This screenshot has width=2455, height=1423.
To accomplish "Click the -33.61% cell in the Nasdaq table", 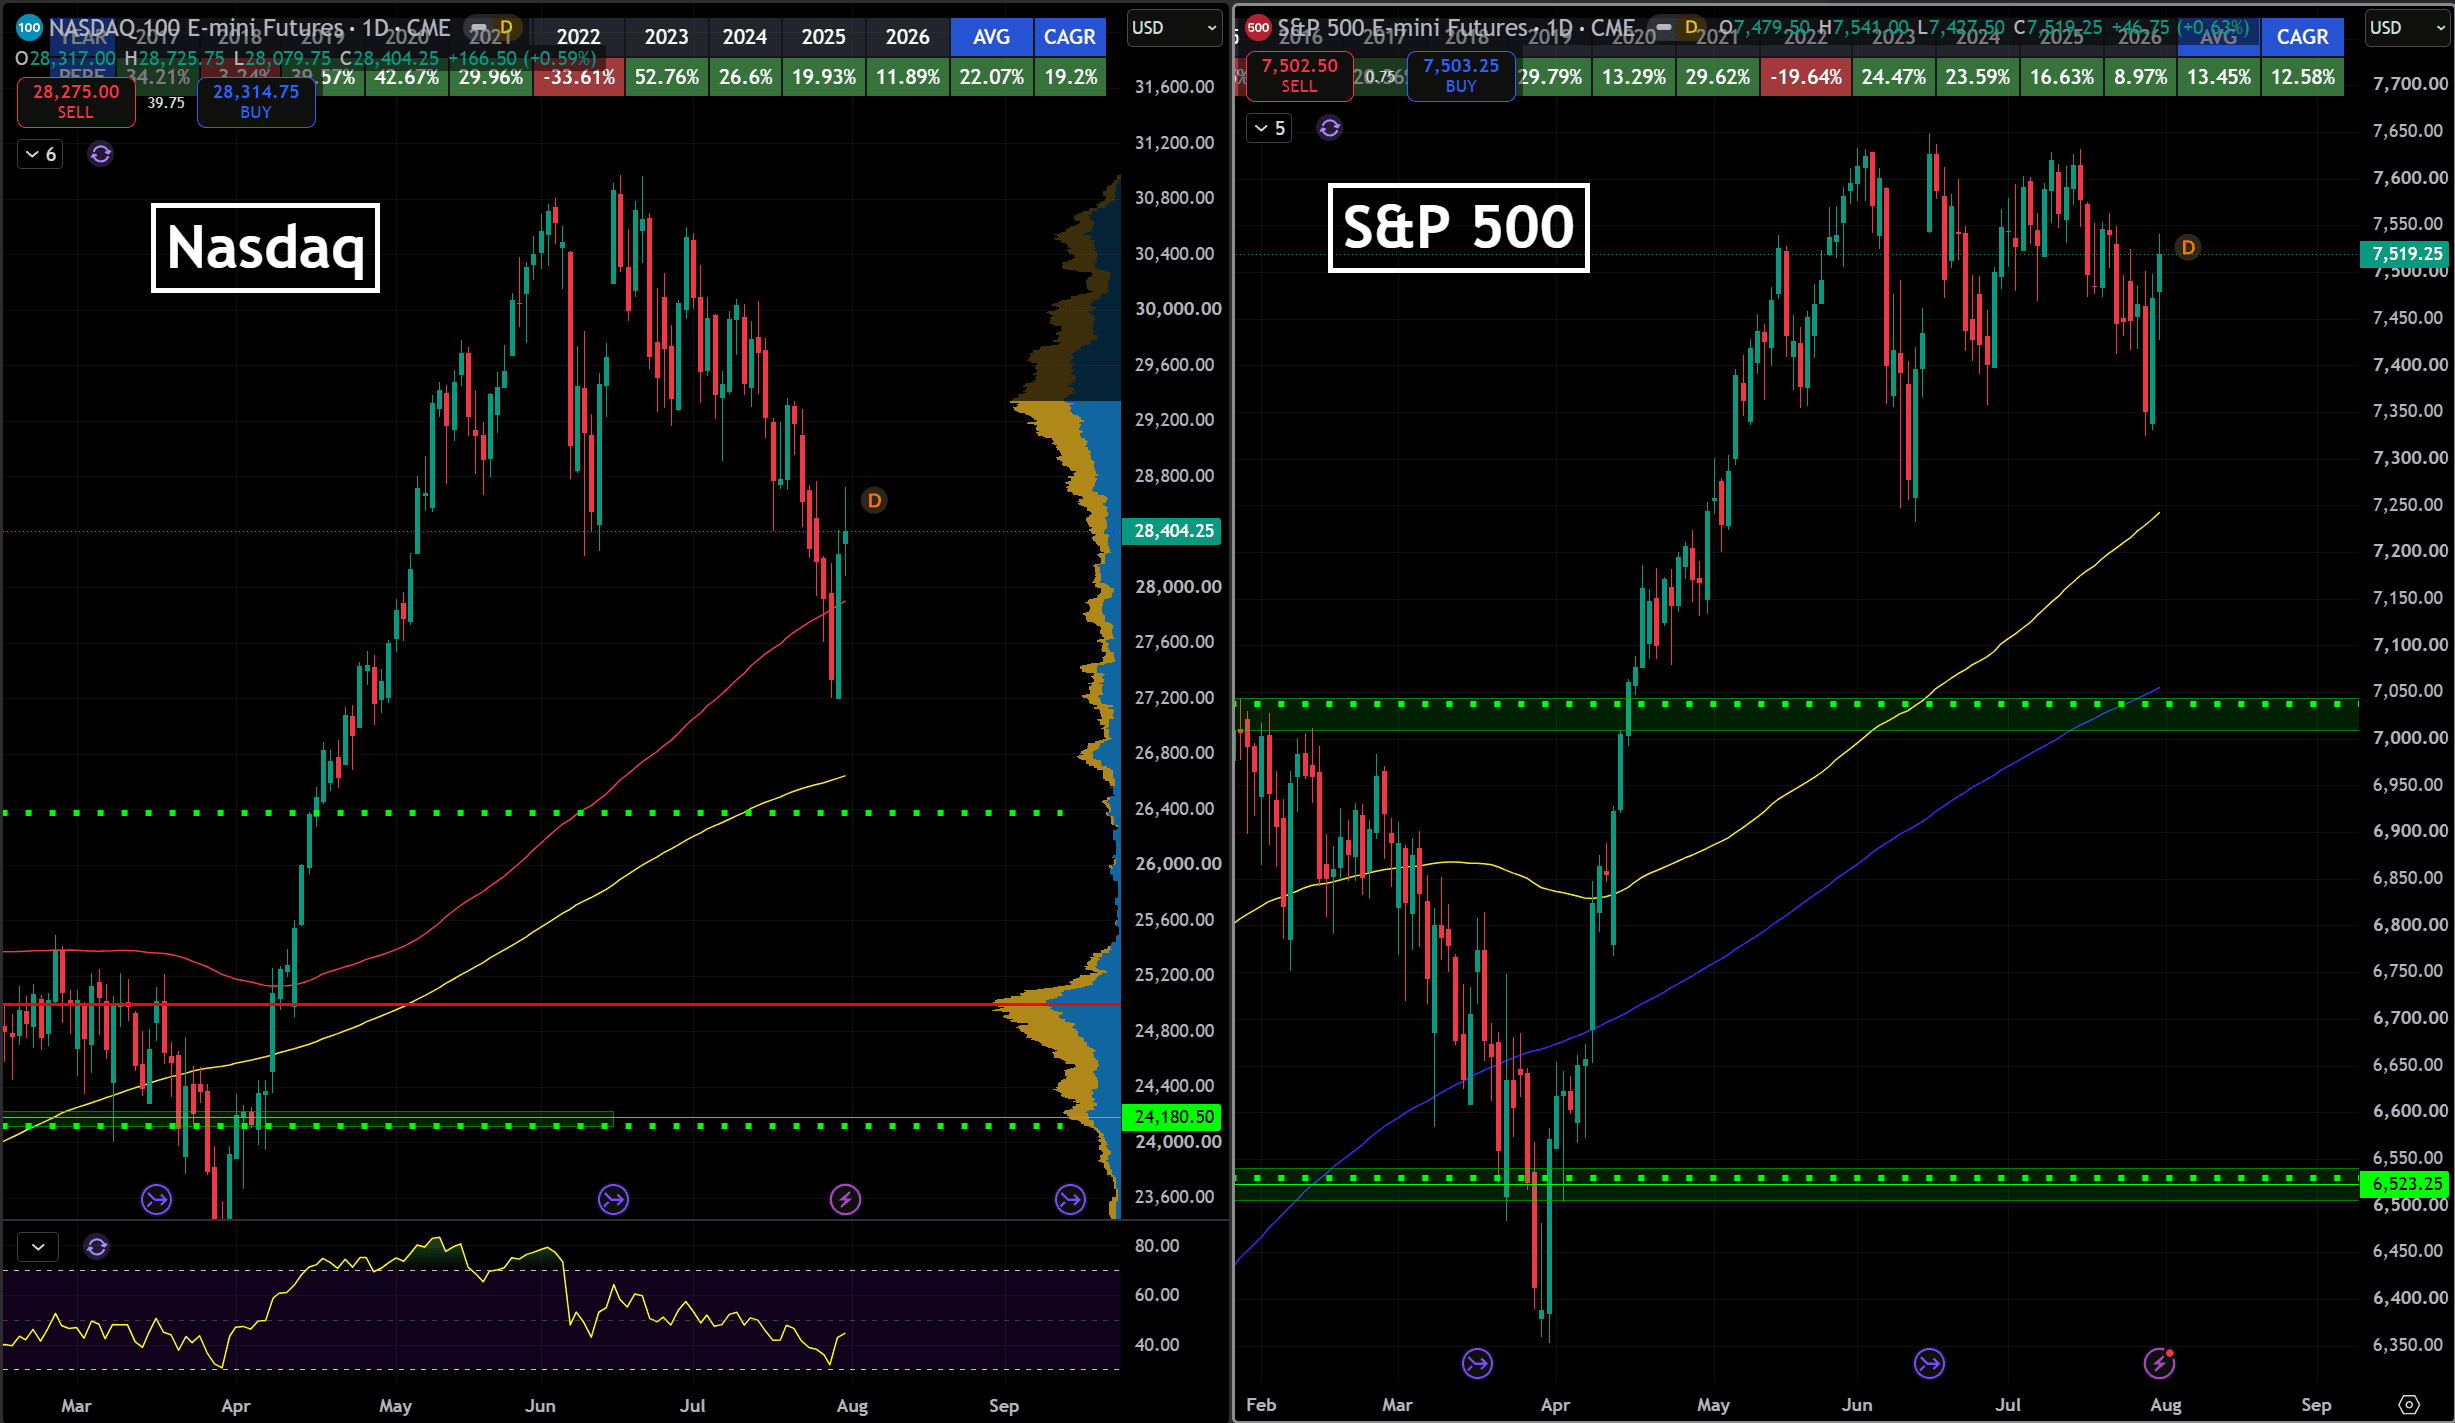I will (579, 77).
